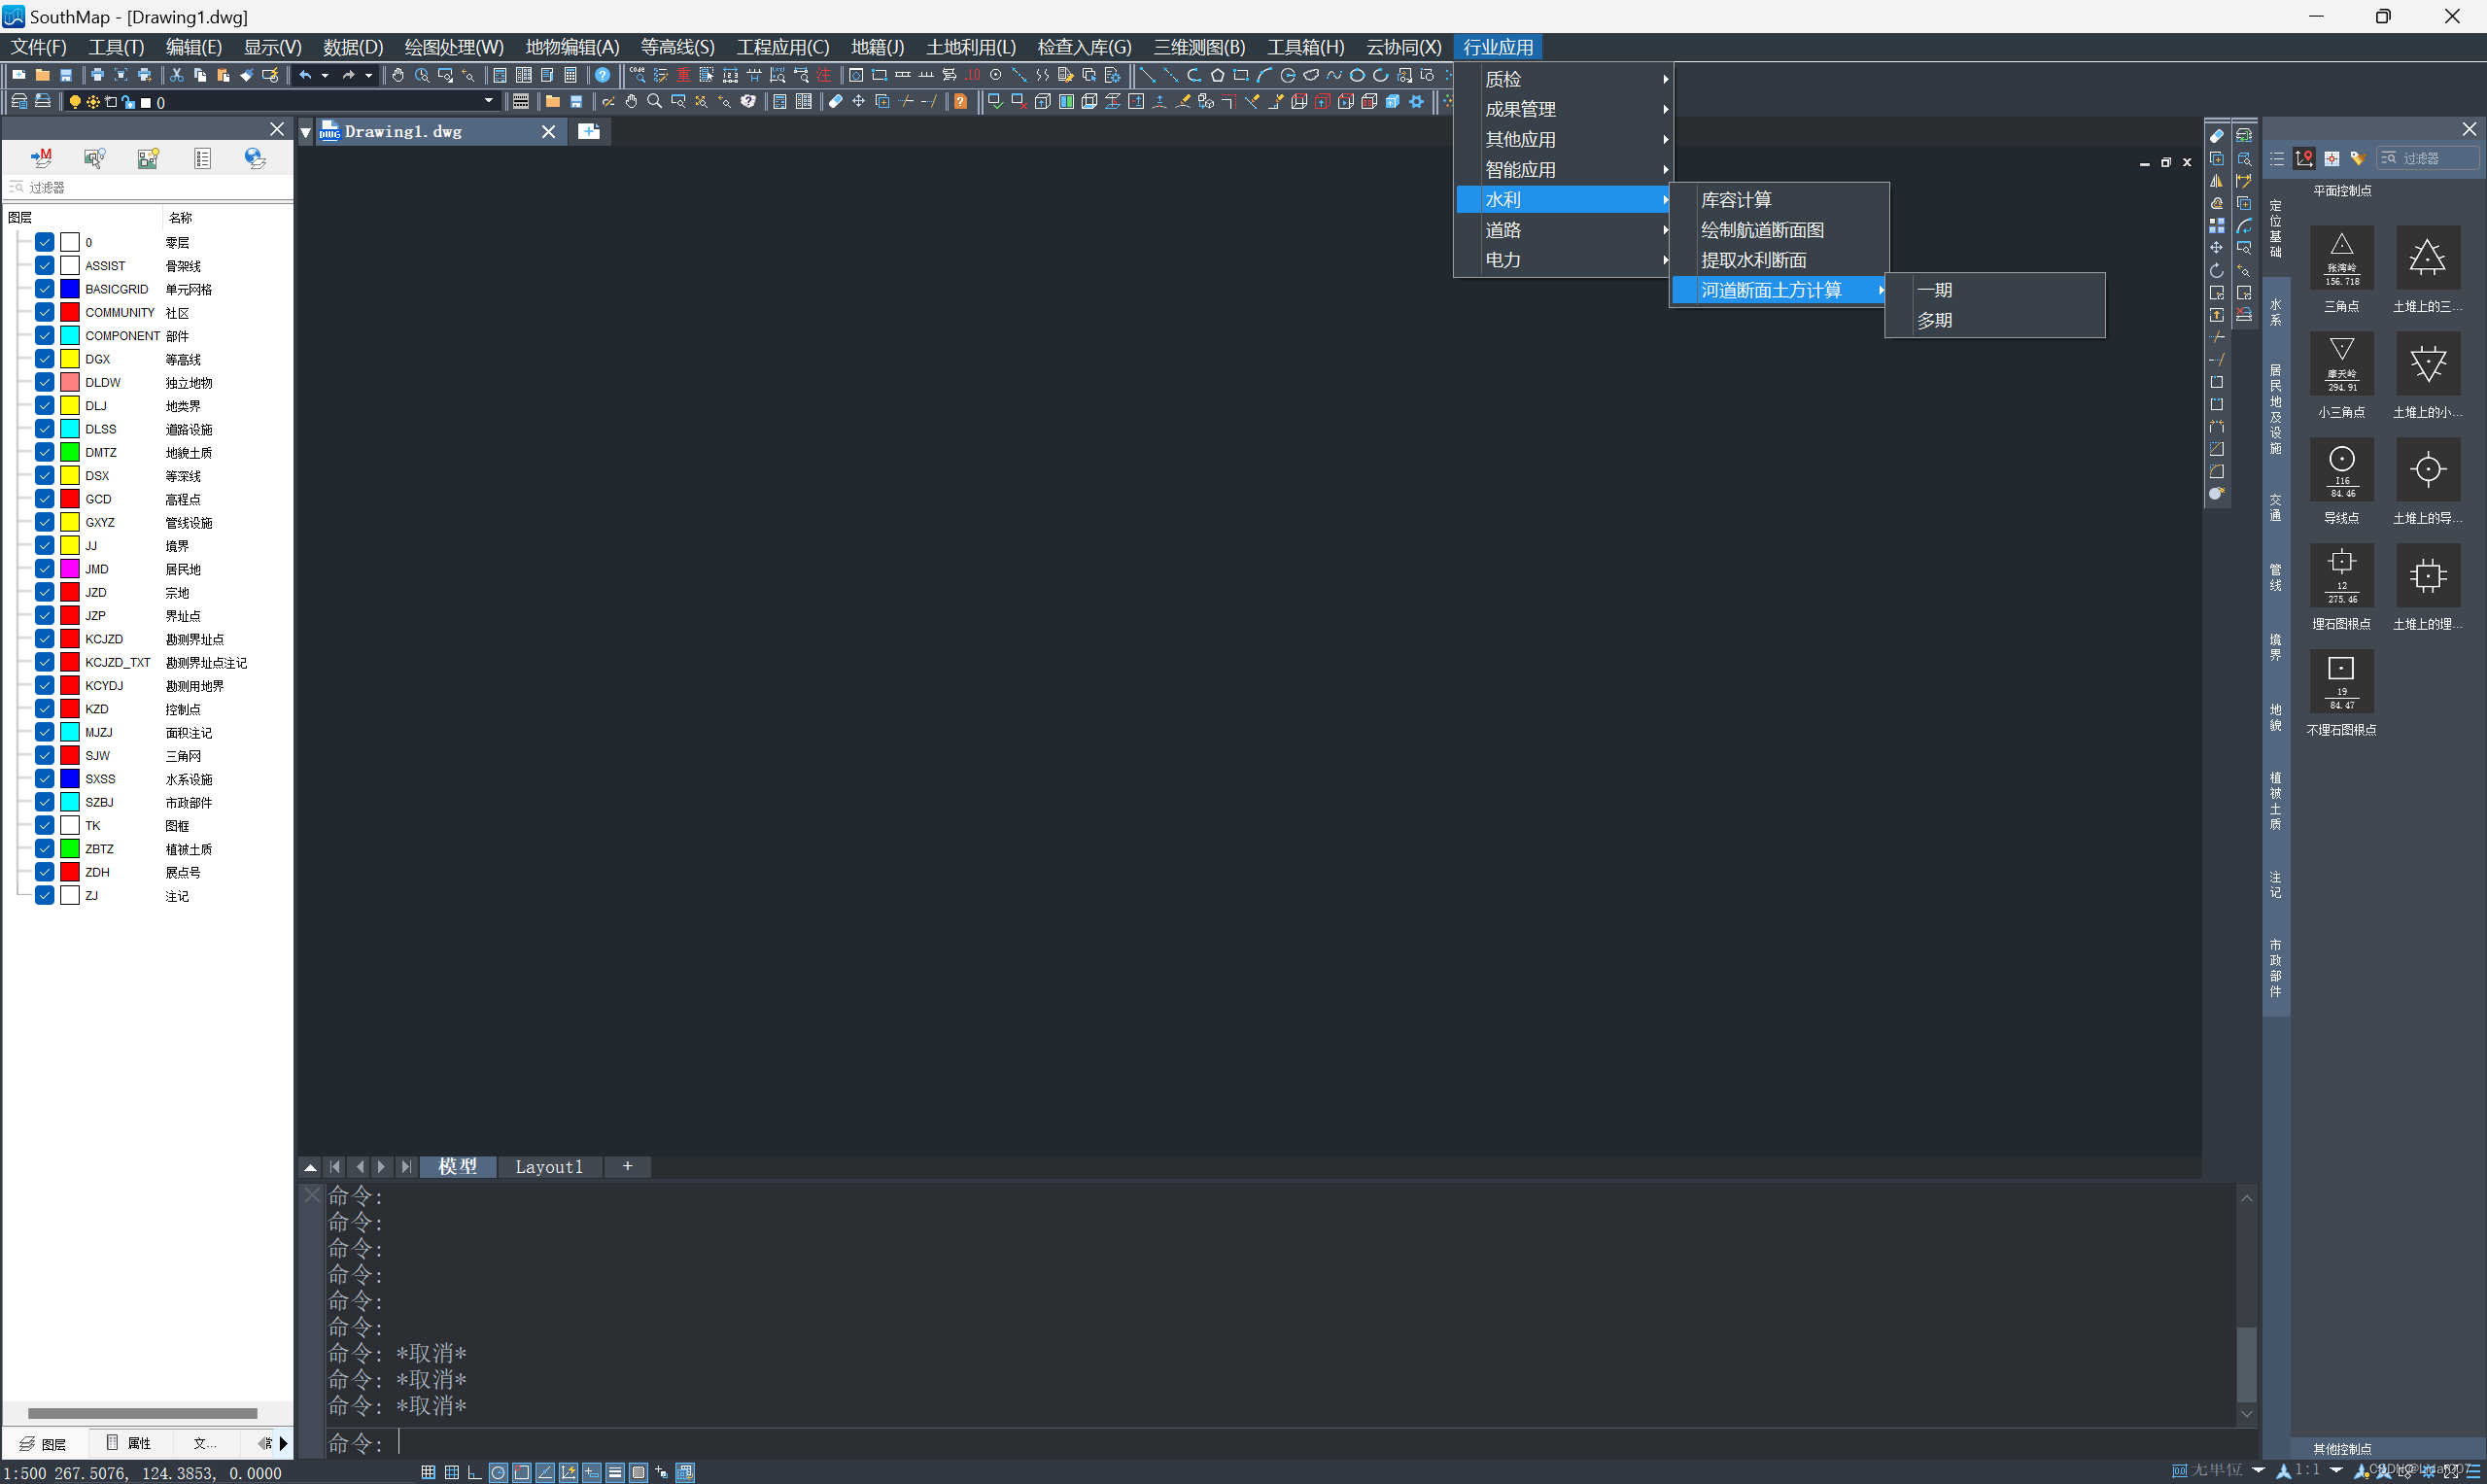Click the green DMTZ layer color swatch
Image resolution: width=2487 pixels, height=1484 pixels.
[70, 452]
